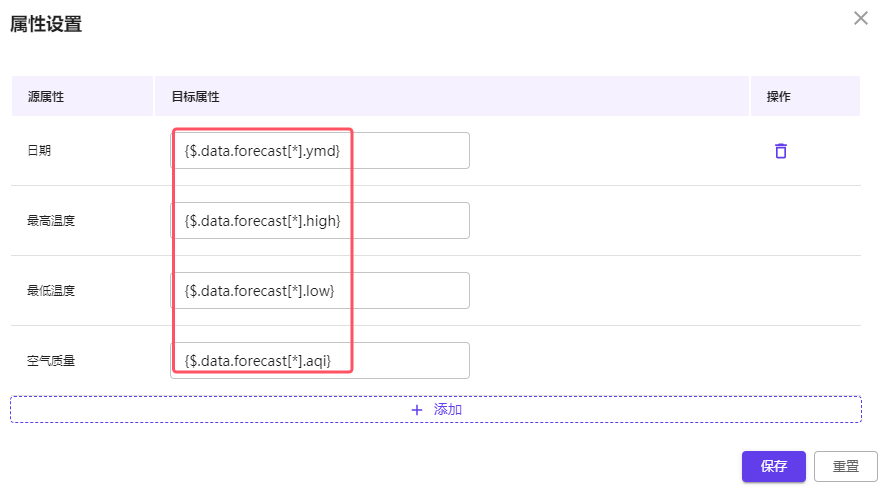The height and width of the screenshot is (489, 885).
Task: Click the 操作 column header
Action: click(778, 97)
